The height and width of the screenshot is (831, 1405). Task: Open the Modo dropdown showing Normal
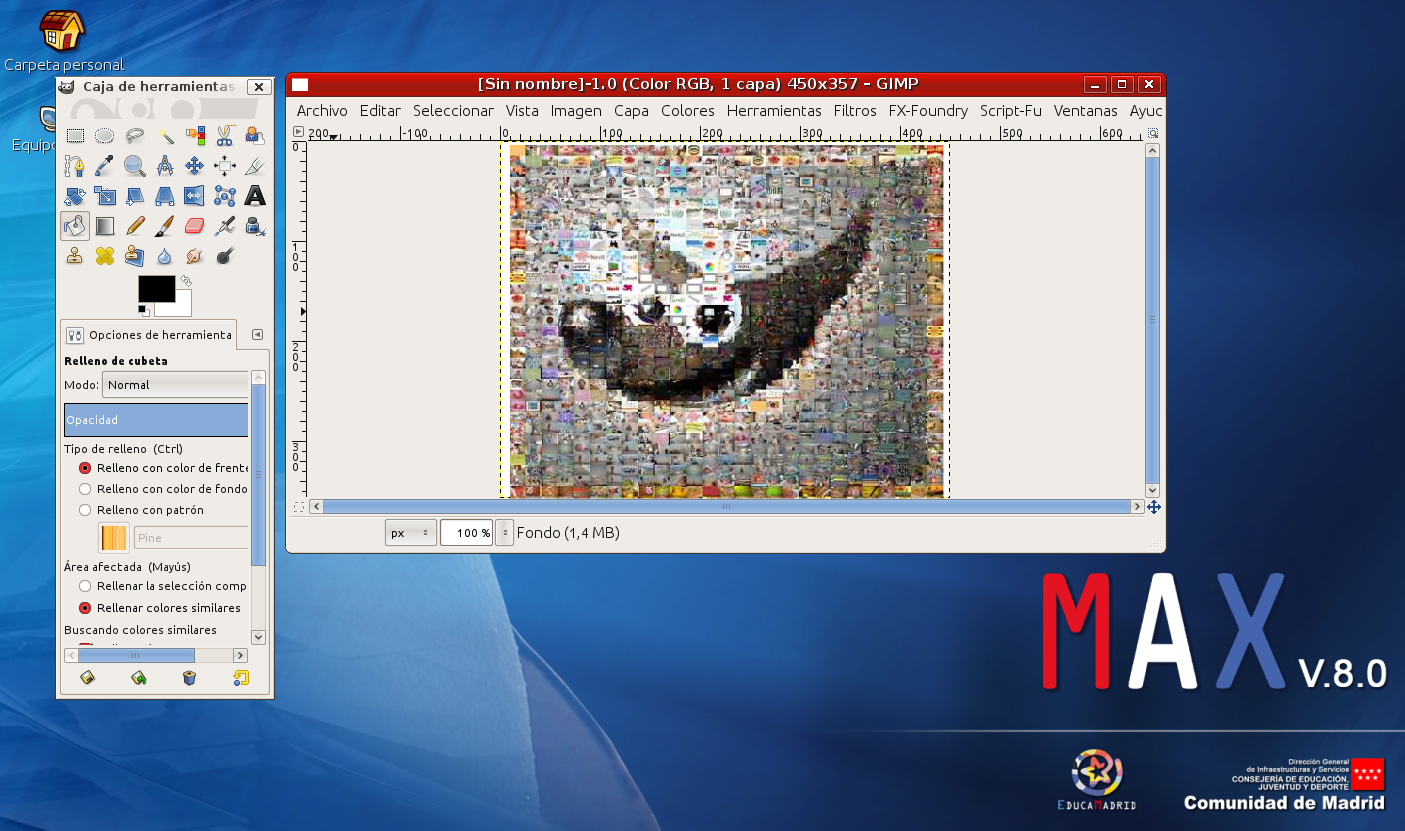tap(176, 385)
